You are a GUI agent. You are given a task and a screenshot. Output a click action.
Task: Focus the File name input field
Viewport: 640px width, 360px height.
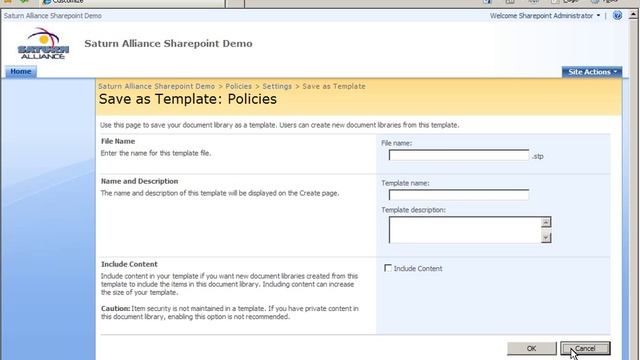[459, 155]
